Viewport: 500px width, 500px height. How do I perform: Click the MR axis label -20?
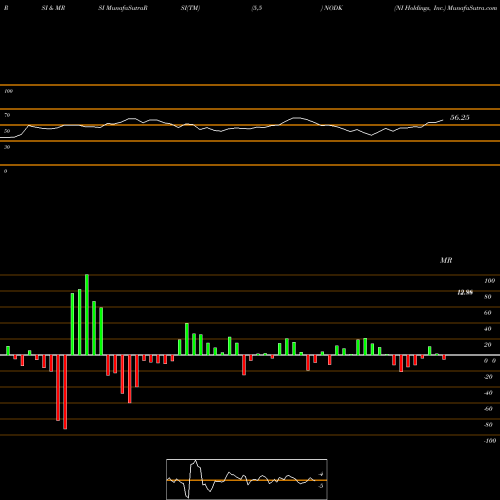click(488, 377)
